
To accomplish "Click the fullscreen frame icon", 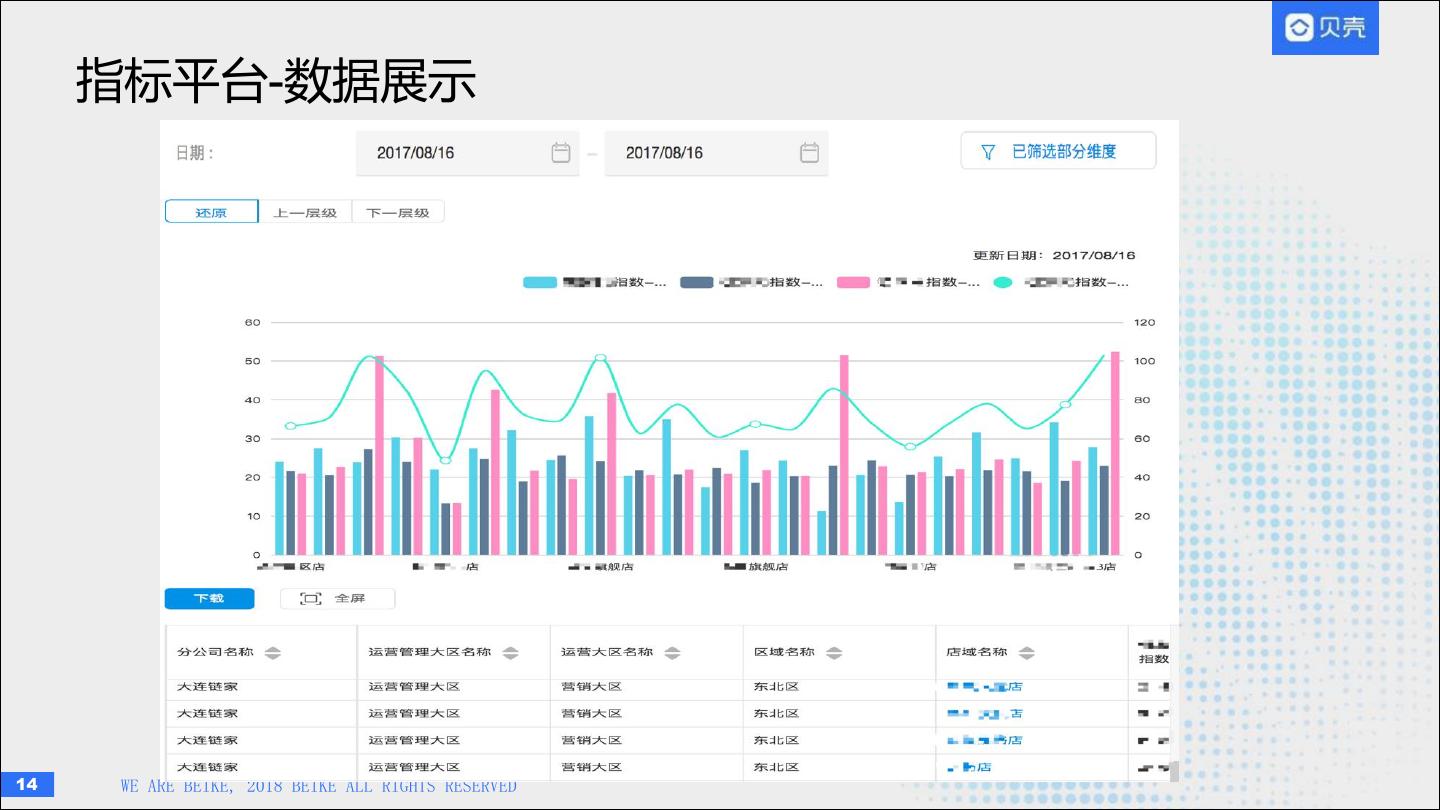I will [x=311, y=598].
